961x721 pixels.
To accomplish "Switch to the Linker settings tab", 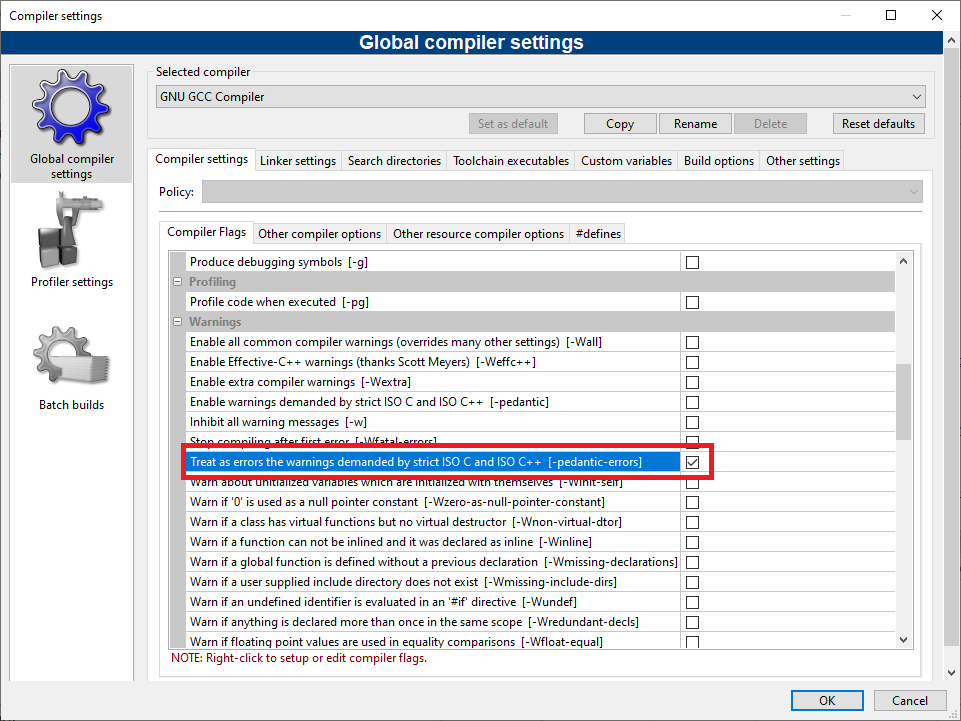I will tap(298, 161).
